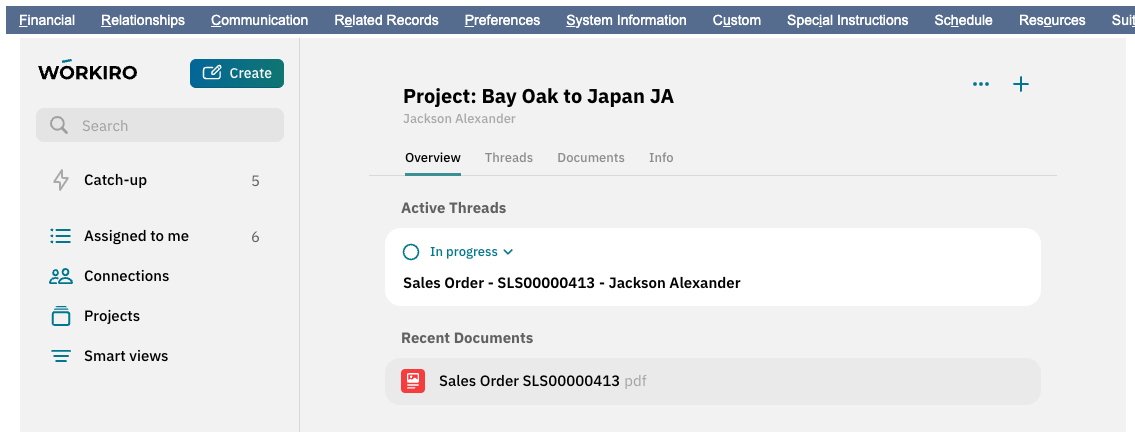Open Sales Order SLS00000413 thread
Image resolution: width=1135 pixels, height=432 pixels.
[x=571, y=283]
